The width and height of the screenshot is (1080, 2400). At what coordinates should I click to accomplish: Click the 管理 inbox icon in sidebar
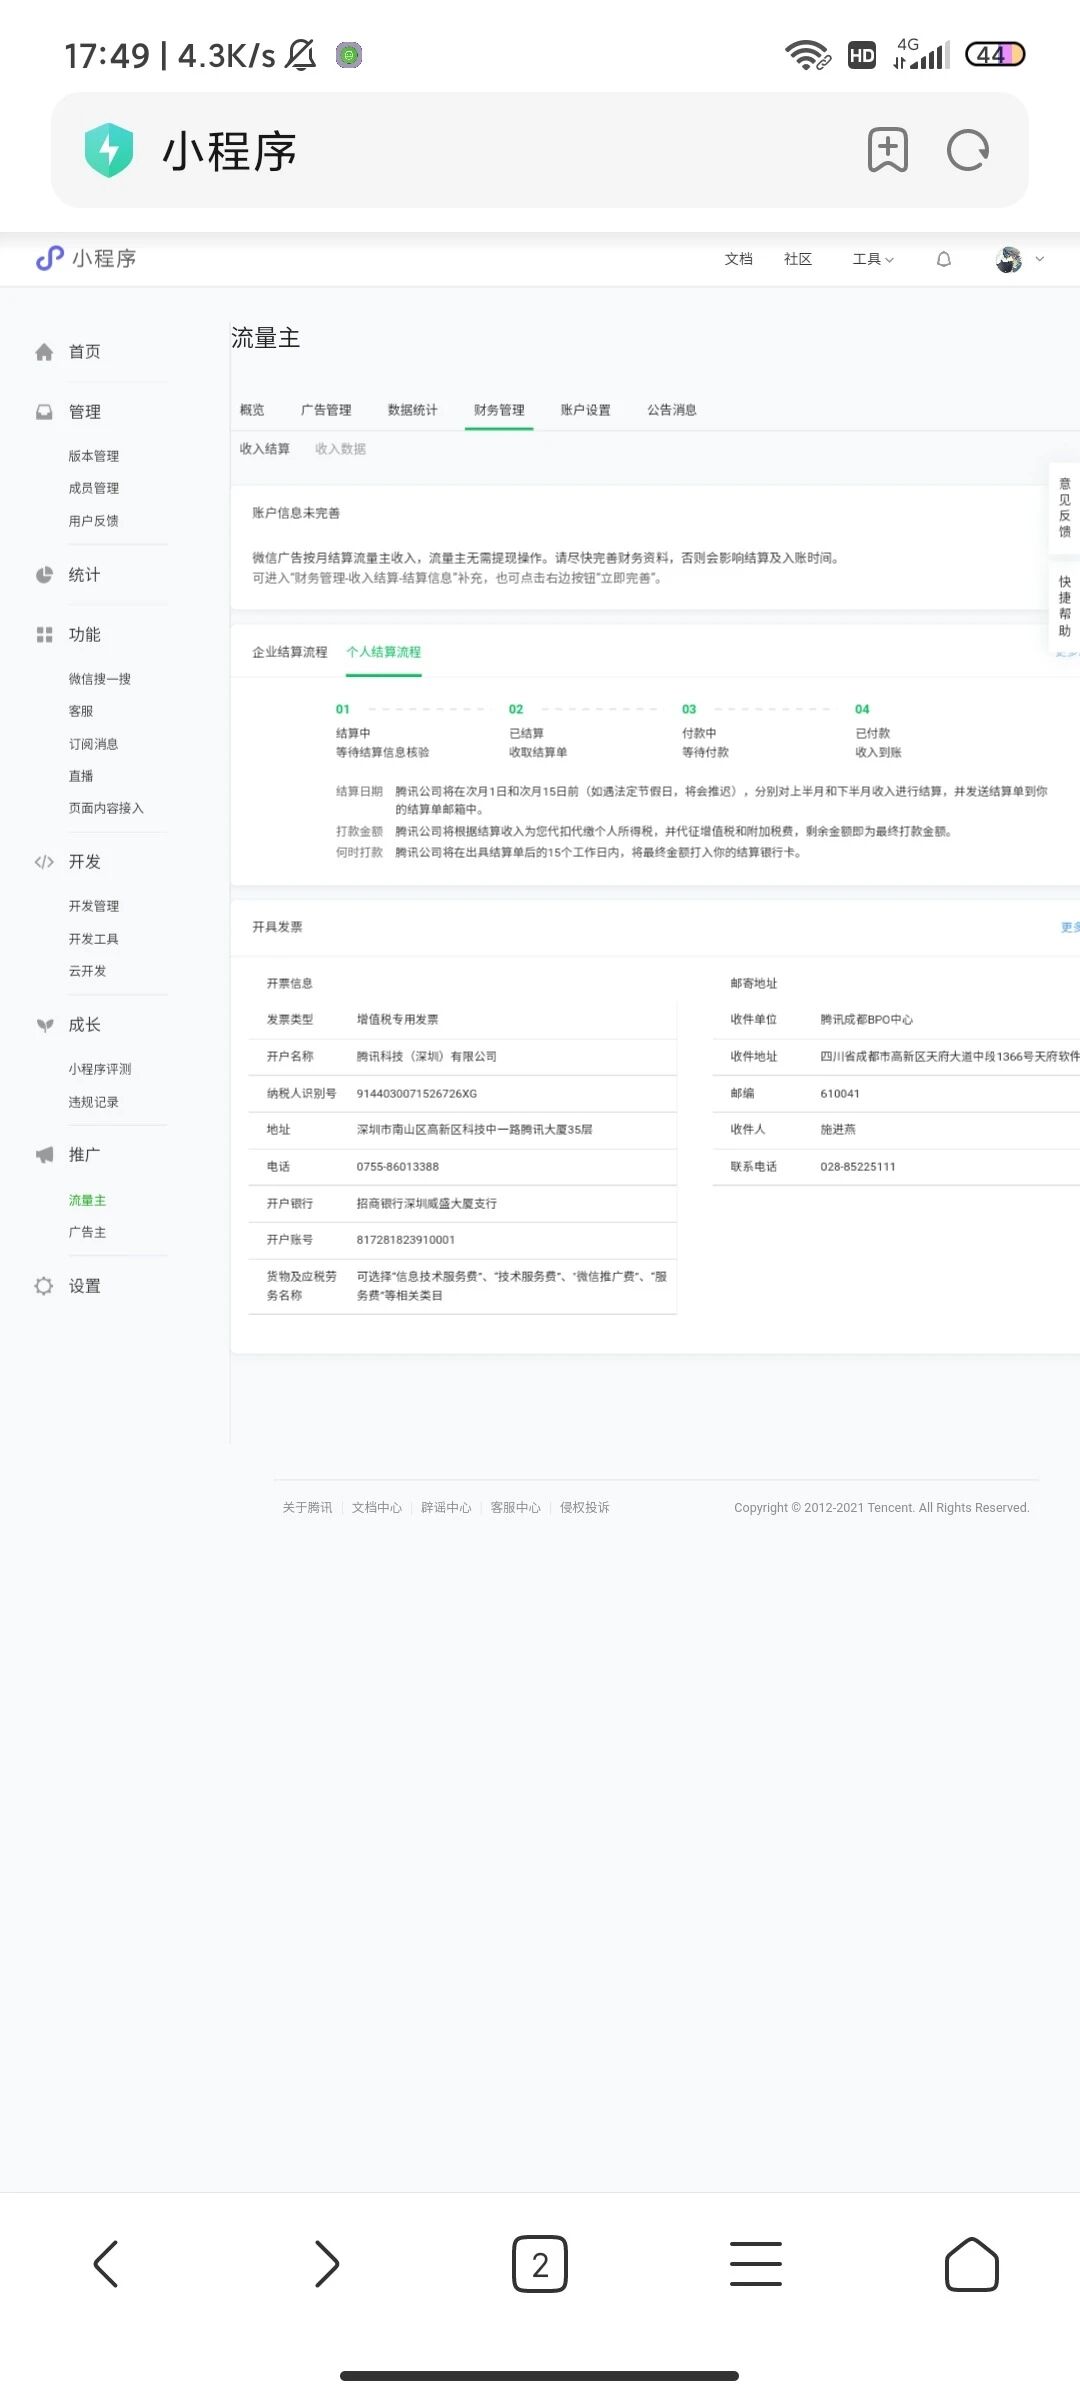point(44,412)
